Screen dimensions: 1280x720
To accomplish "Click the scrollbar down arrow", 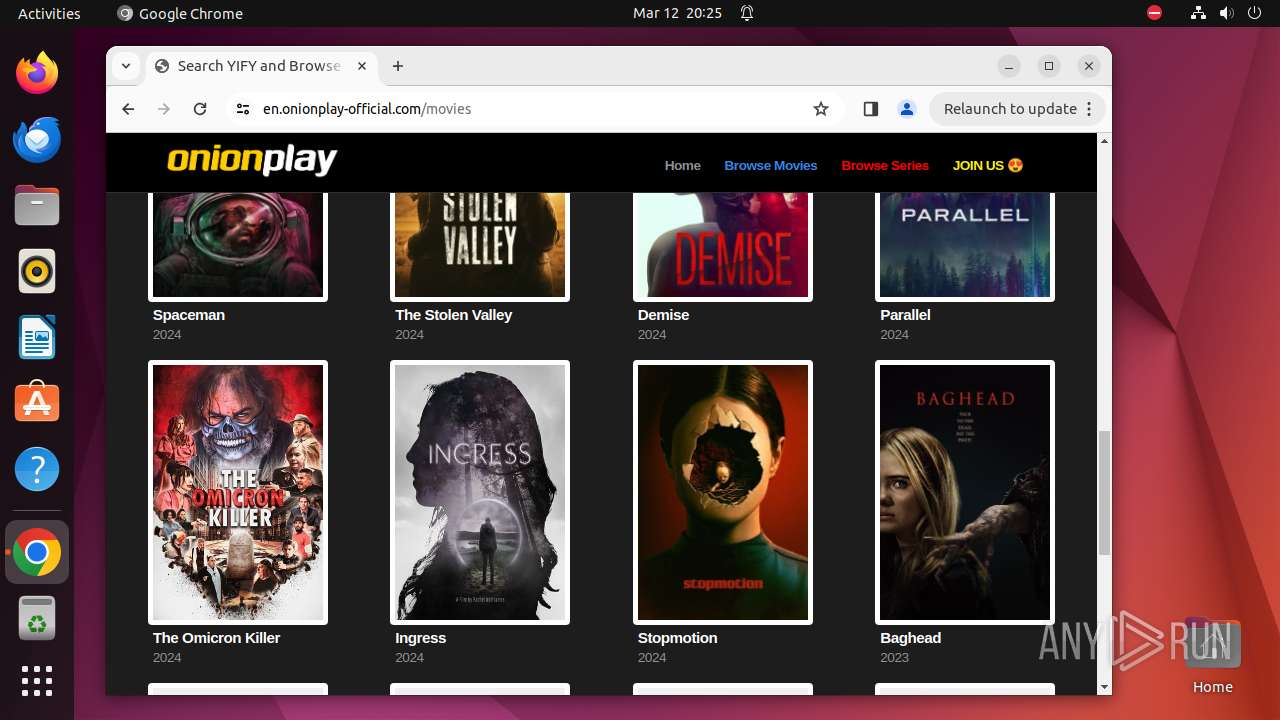I will click(x=1104, y=687).
